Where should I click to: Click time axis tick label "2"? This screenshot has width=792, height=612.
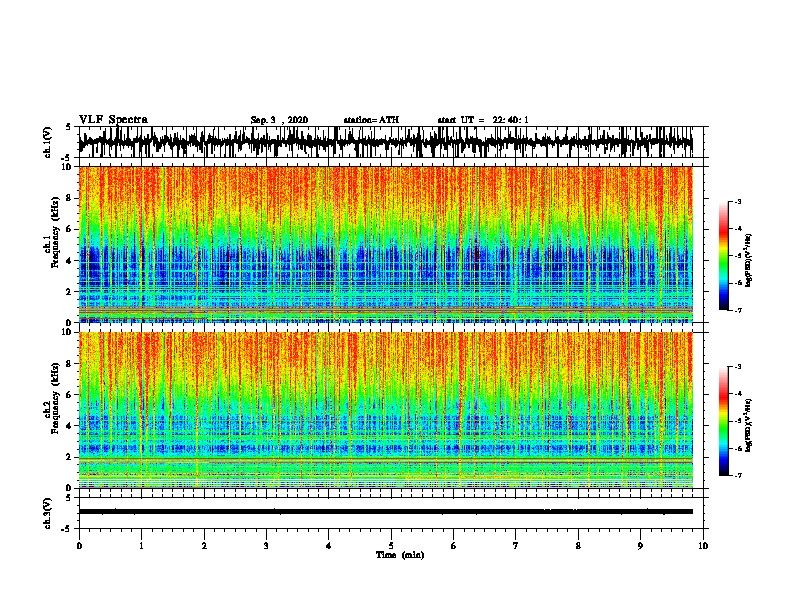(204, 546)
